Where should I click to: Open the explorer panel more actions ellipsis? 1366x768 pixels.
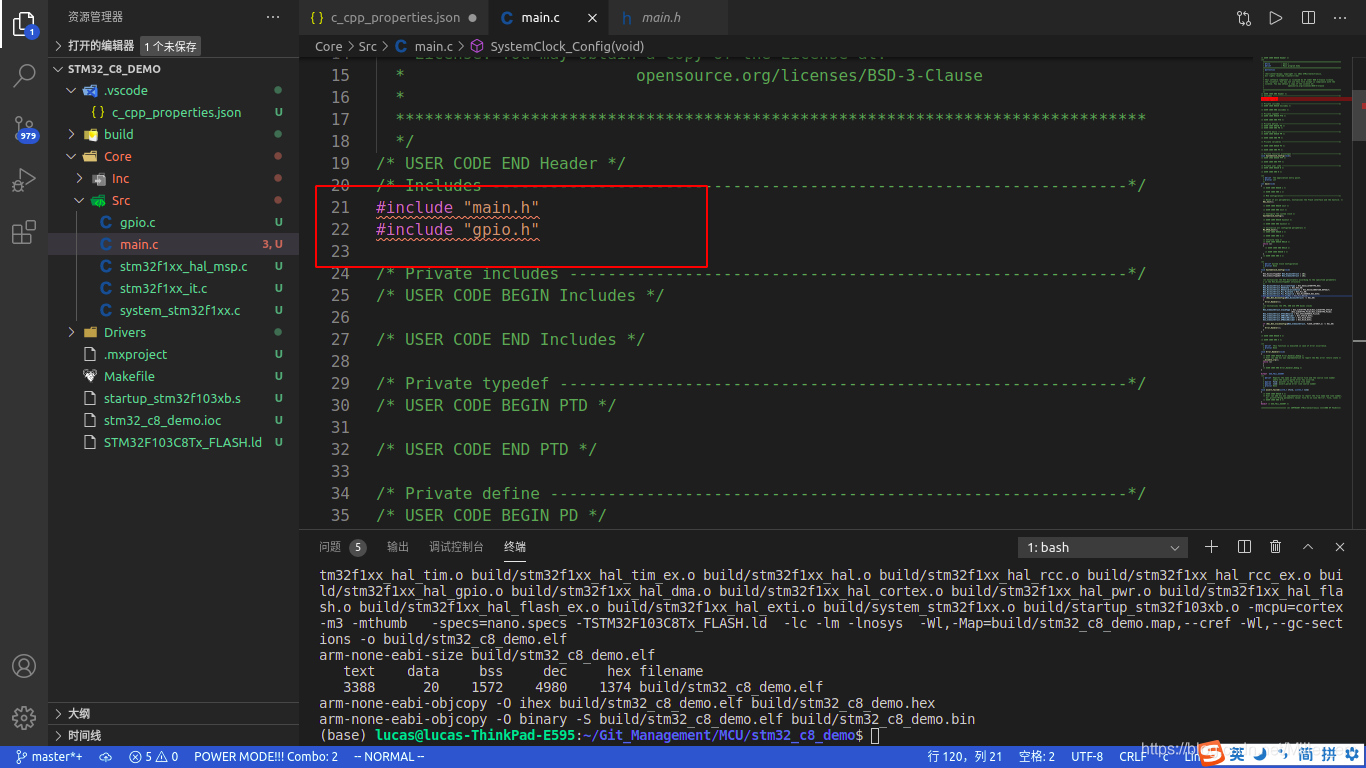click(x=273, y=17)
